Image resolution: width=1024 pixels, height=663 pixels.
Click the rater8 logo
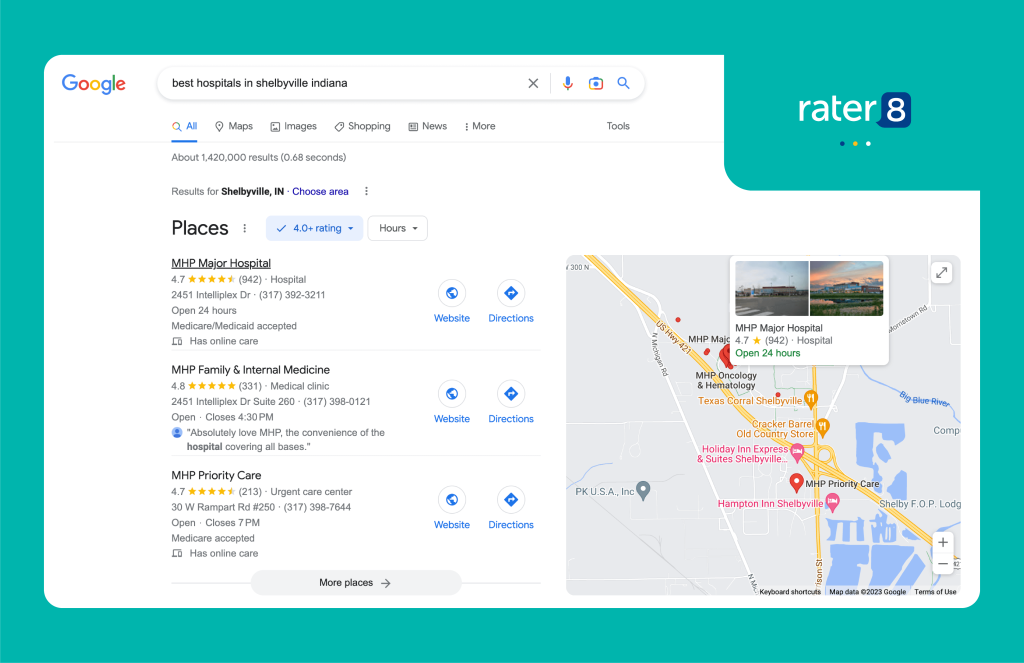pyautogui.click(x=854, y=110)
